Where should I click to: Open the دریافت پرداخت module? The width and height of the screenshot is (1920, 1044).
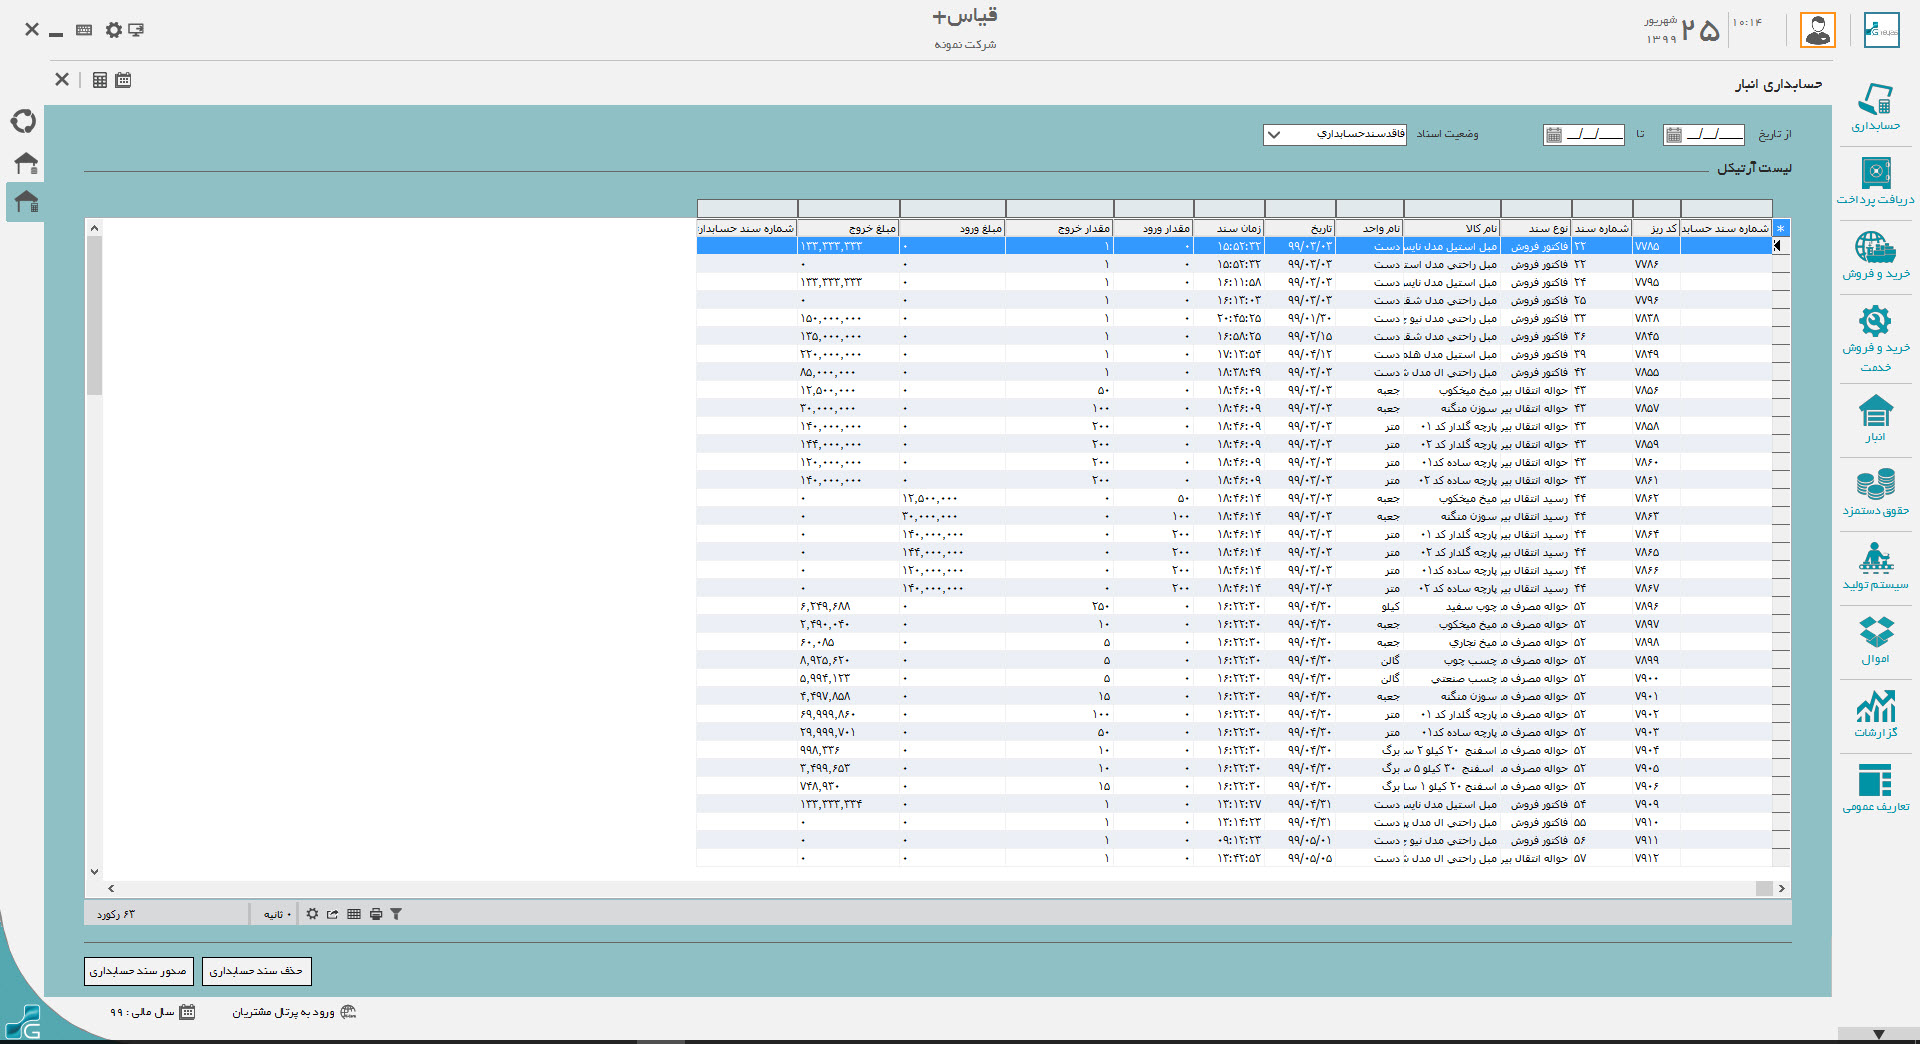(1875, 181)
